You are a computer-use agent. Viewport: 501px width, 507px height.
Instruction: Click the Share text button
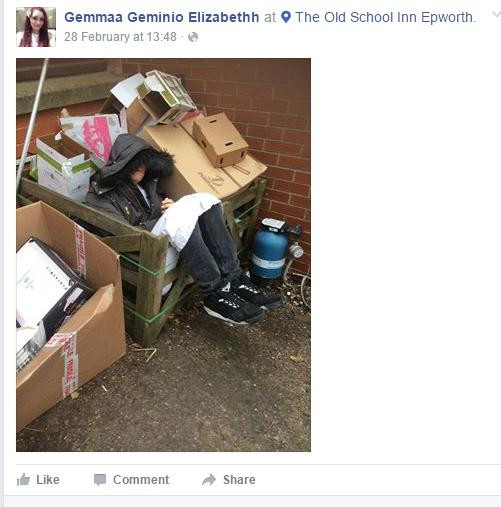coord(239,480)
